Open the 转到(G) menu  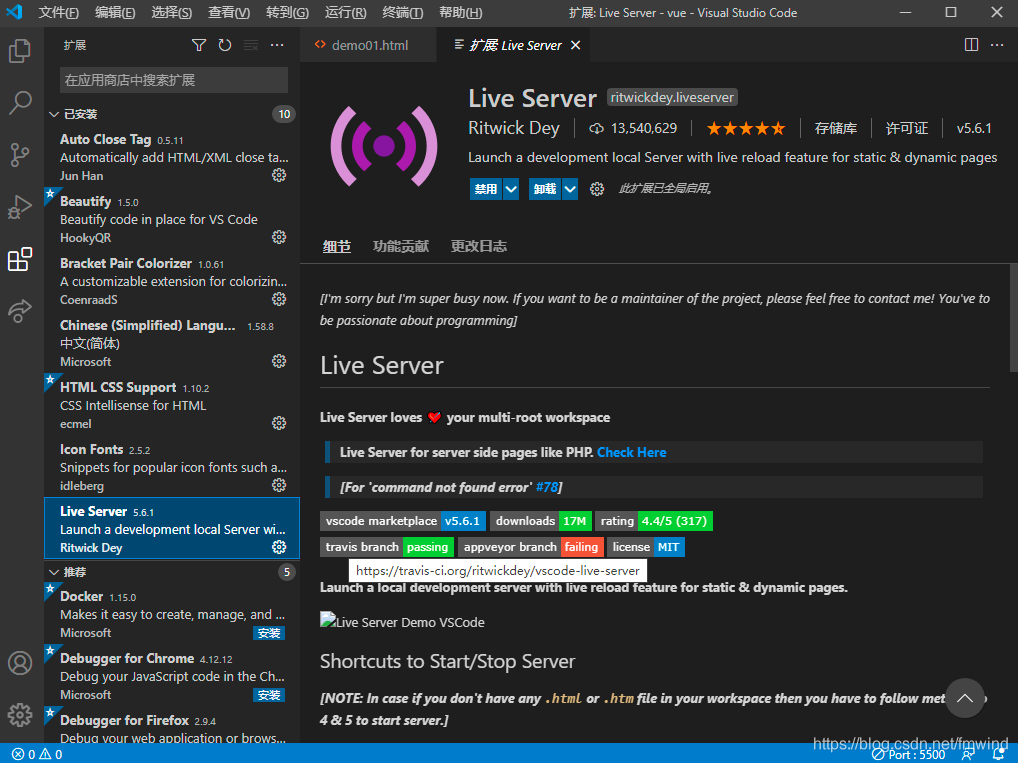pyautogui.click(x=287, y=12)
